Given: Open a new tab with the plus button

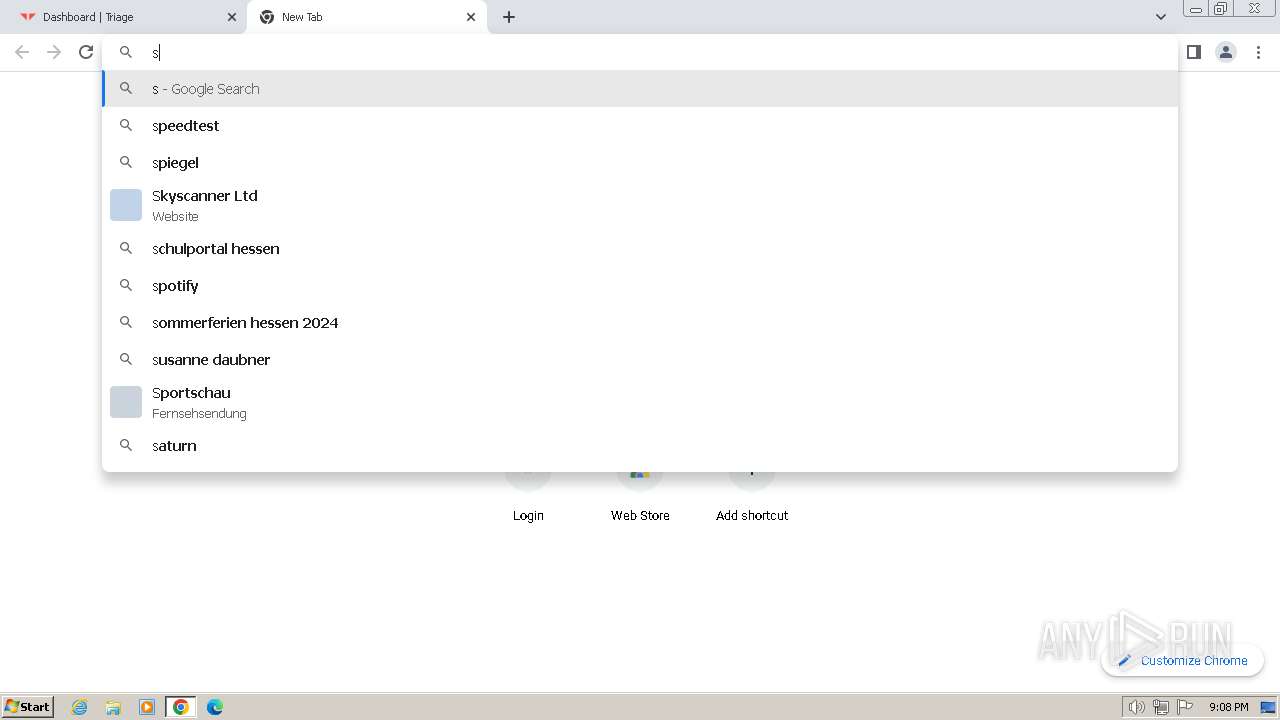Looking at the screenshot, I should (x=508, y=17).
